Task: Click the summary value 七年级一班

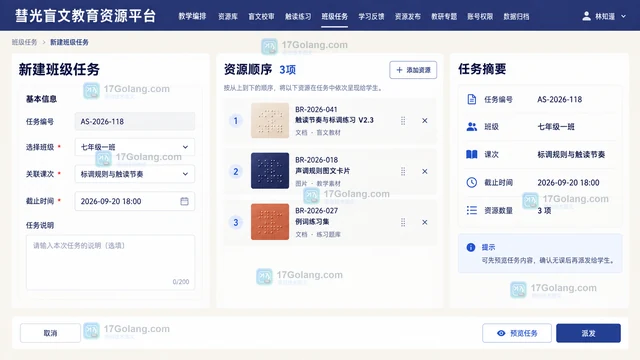Action: coord(556,127)
